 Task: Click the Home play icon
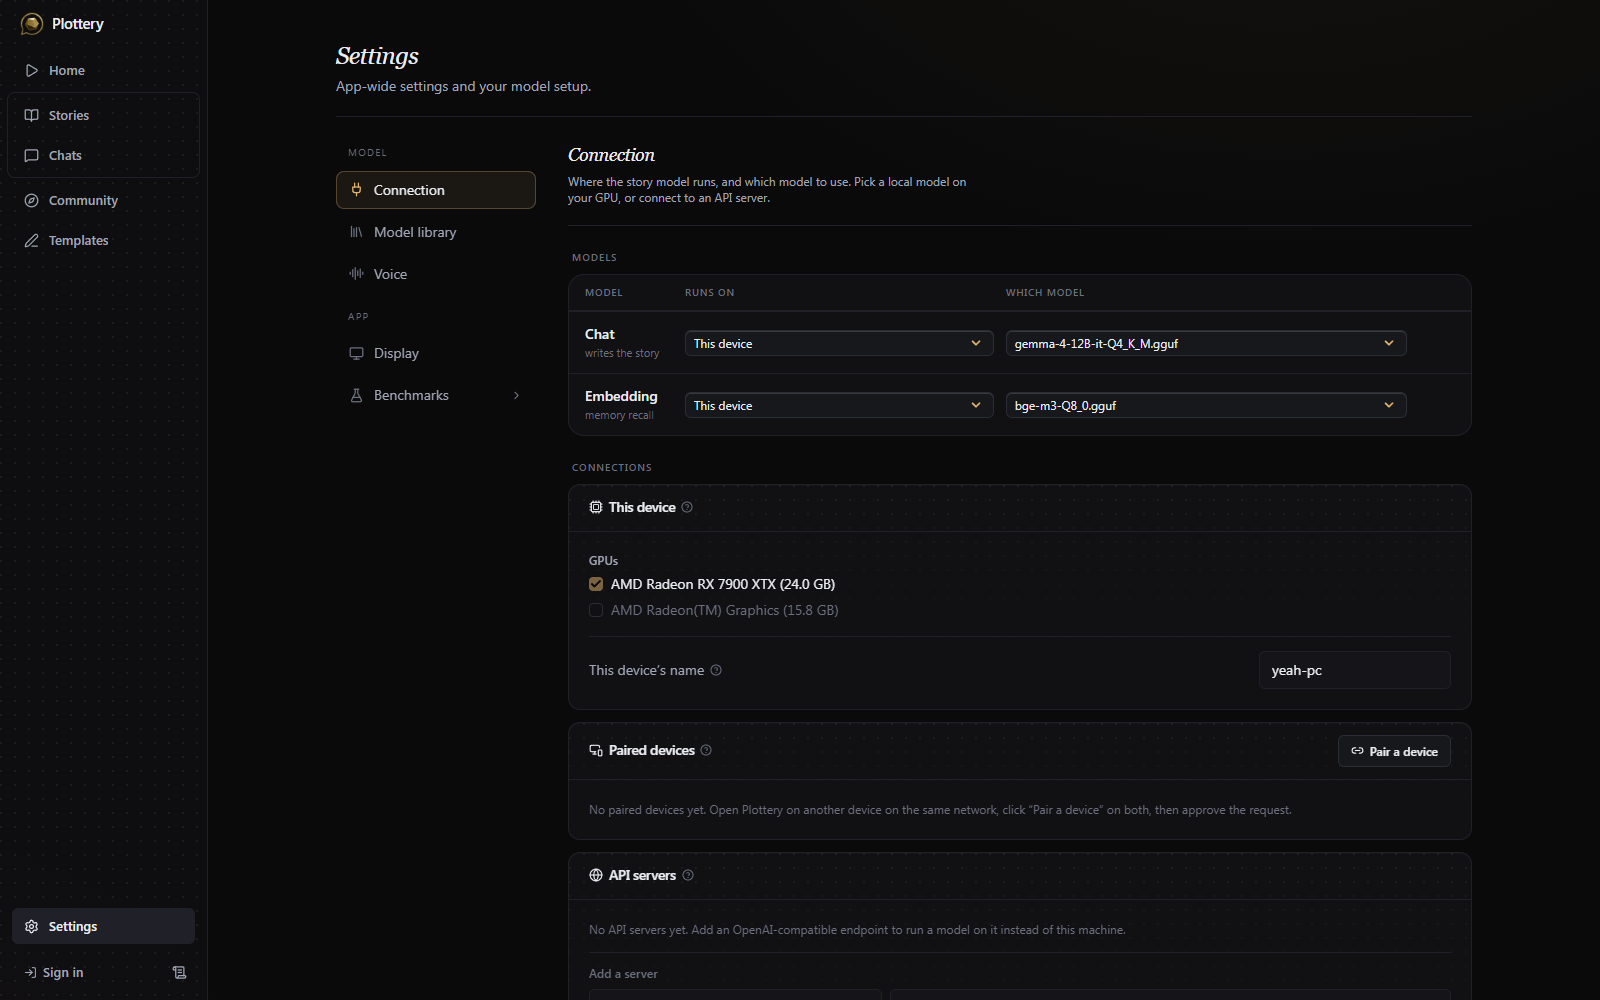(x=32, y=71)
